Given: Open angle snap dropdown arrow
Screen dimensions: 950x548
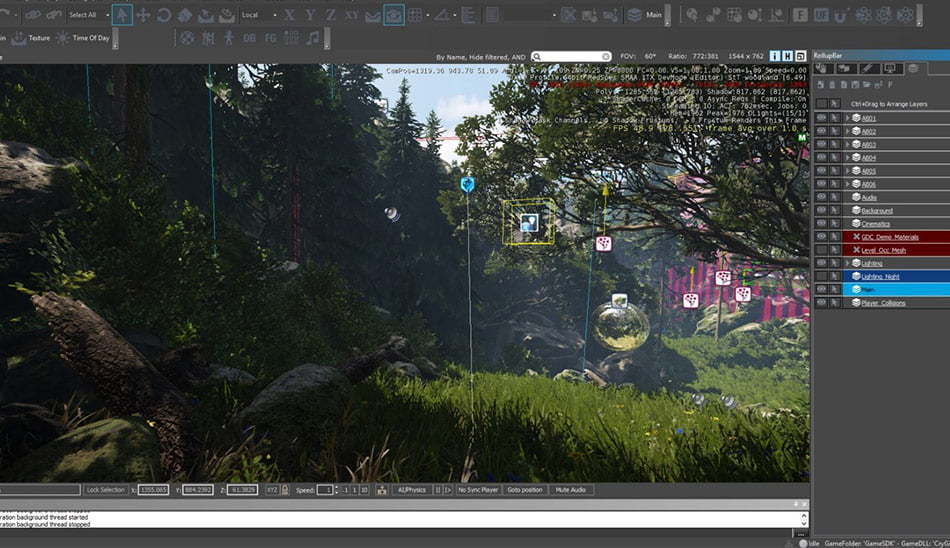Looking at the screenshot, I should (x=455, y=15).
